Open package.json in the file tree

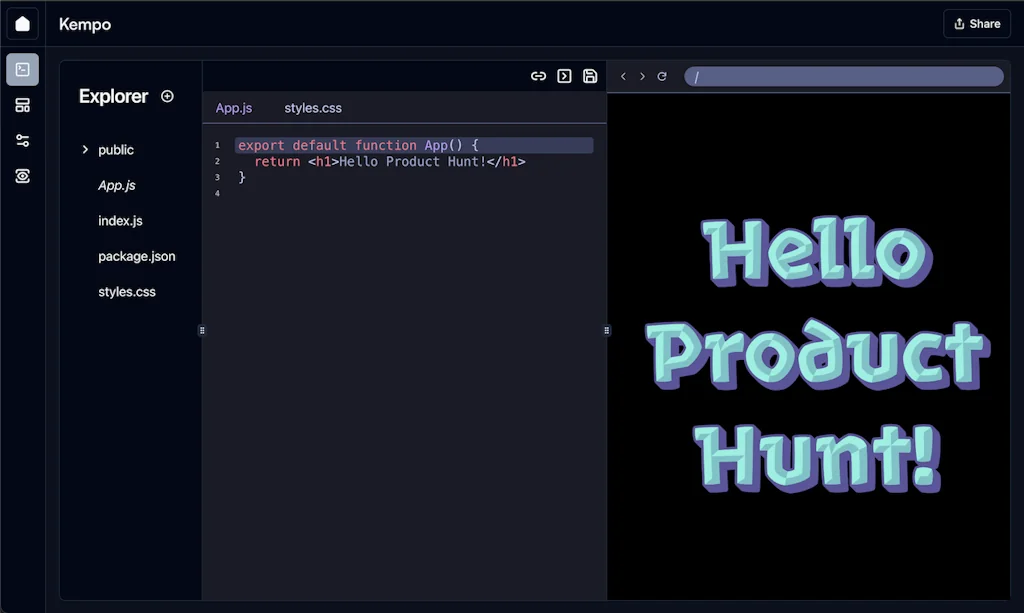pyautogui.click(x=136, y=257)
